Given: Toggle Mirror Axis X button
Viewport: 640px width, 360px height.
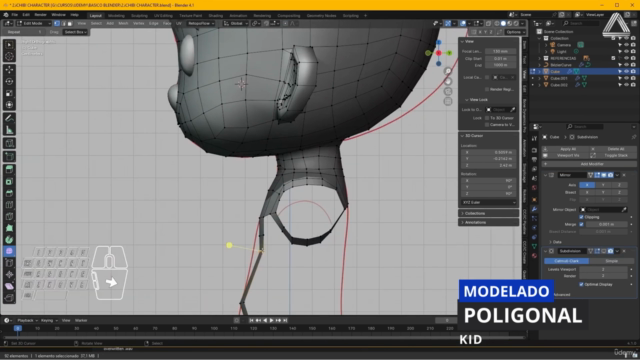Looking at the screenshot, I should 587,185.
